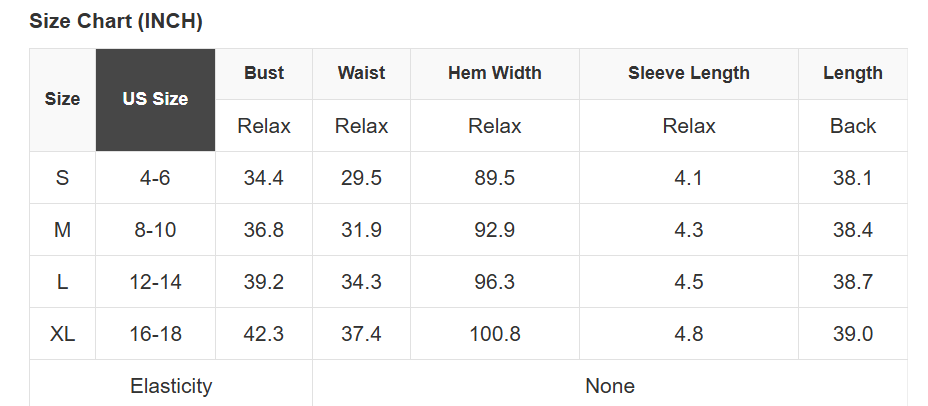Click bust value 36.8
Screen dimensions: 928x406
264,230
